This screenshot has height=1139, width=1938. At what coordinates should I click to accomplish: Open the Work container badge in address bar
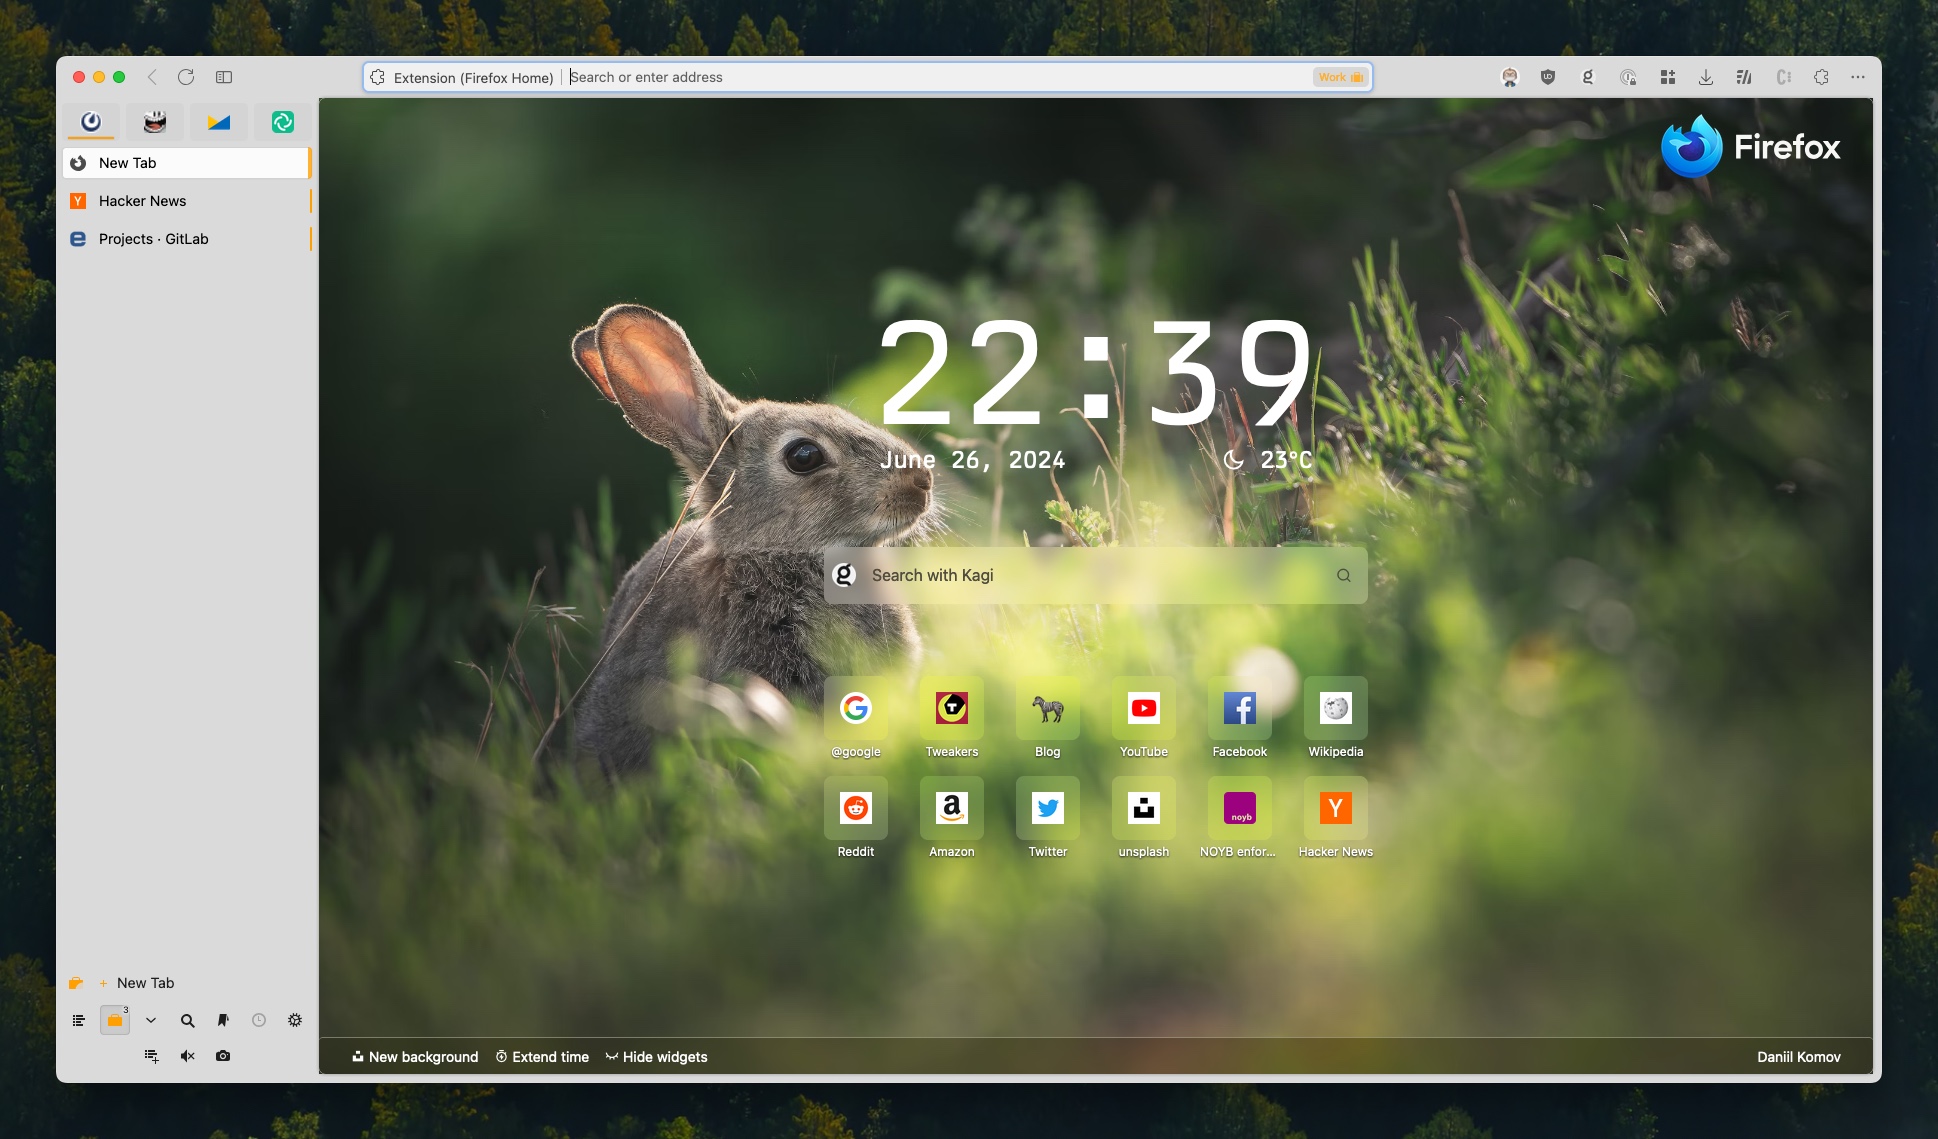point(1340,77)
